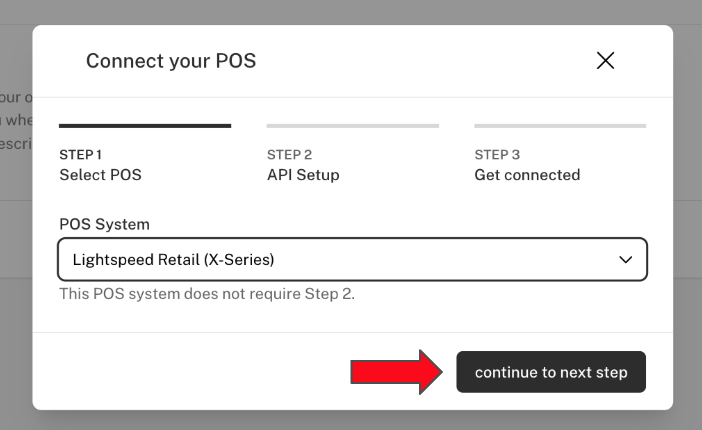This screenshot has width=702, height=430.
Task: Jump to the STEP 3 label
Action: (497, 155)
